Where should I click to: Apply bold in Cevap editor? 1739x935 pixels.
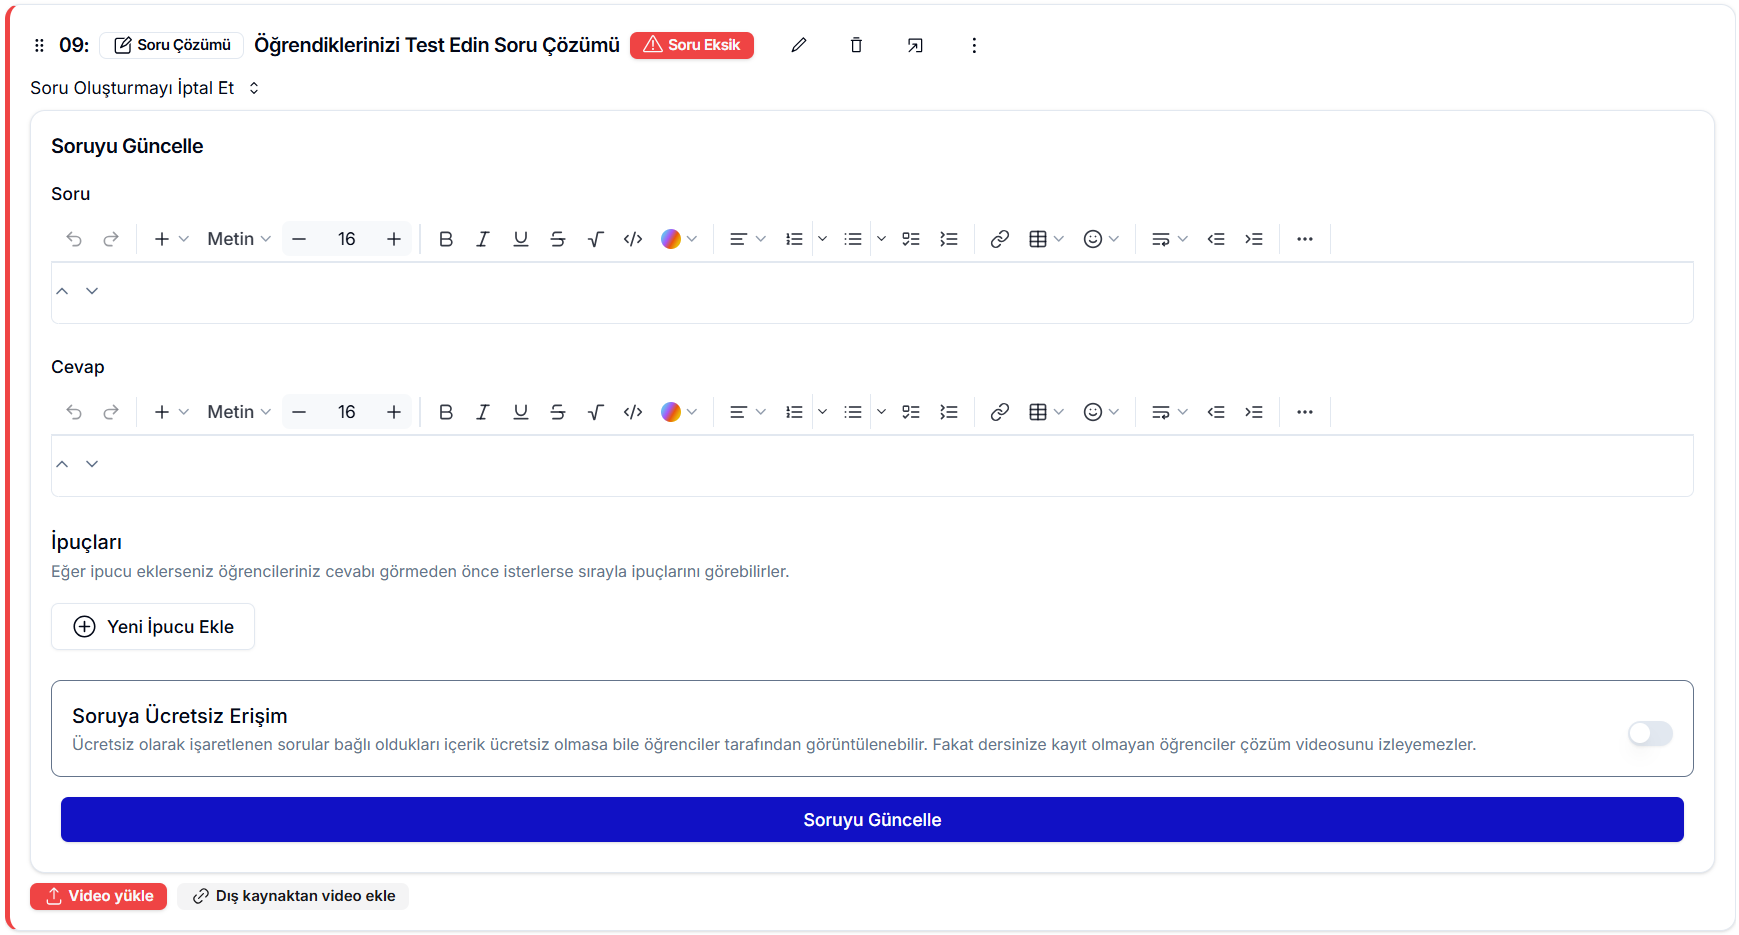pyautogui.click(x=446, y=412)
